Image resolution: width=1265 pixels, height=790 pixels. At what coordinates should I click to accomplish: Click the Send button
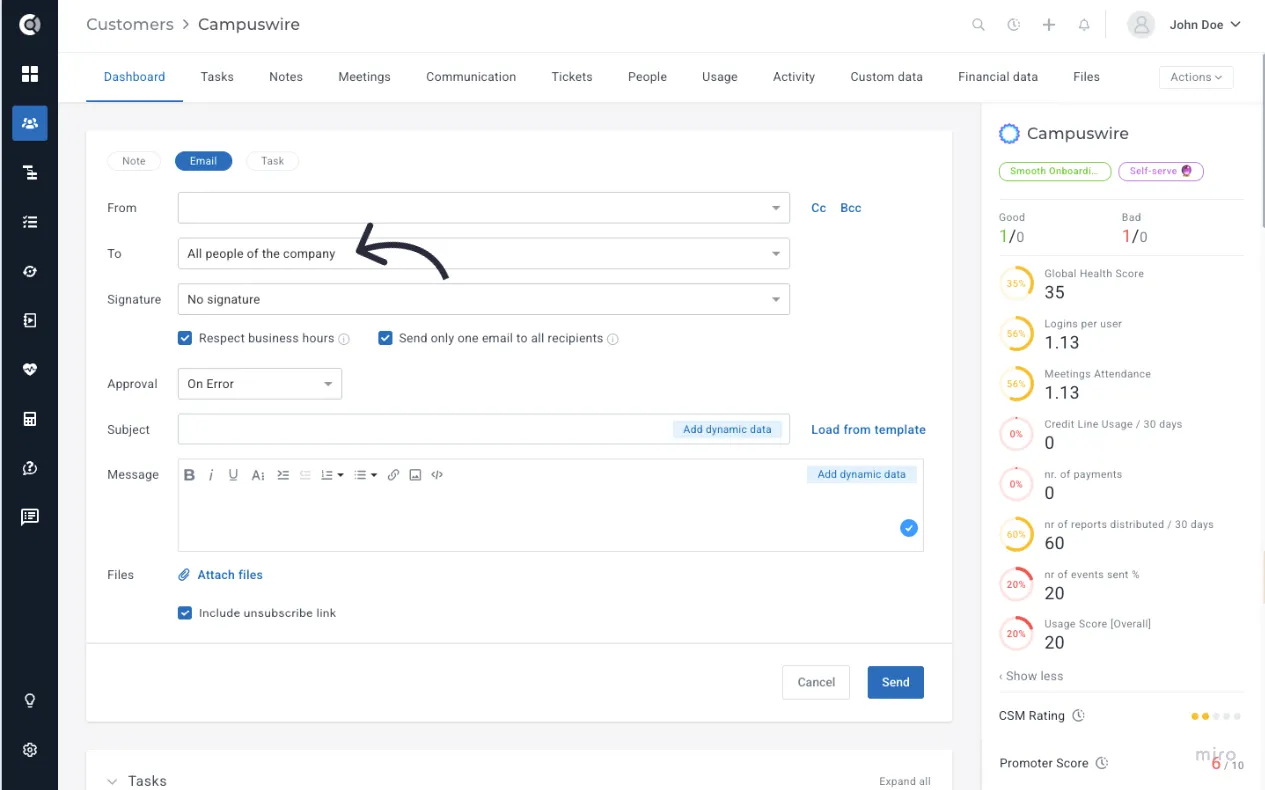pos(896,682)
